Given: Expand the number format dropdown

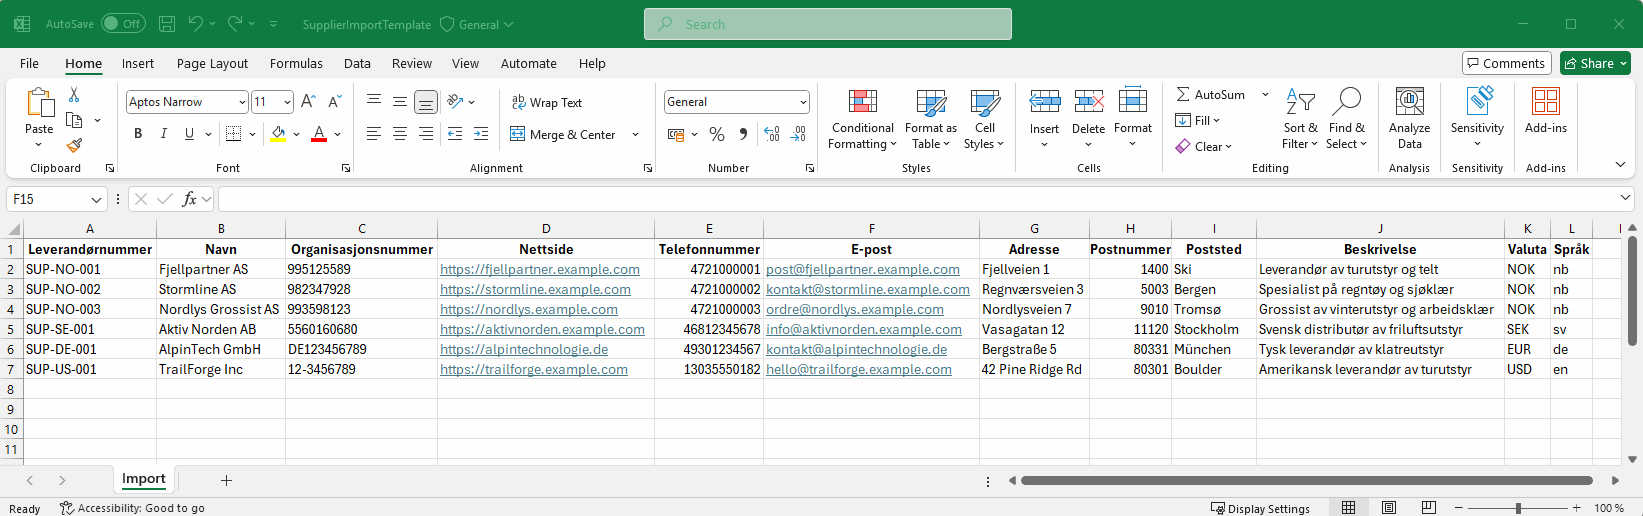Looking at the screenshot, I should [803, 102].
